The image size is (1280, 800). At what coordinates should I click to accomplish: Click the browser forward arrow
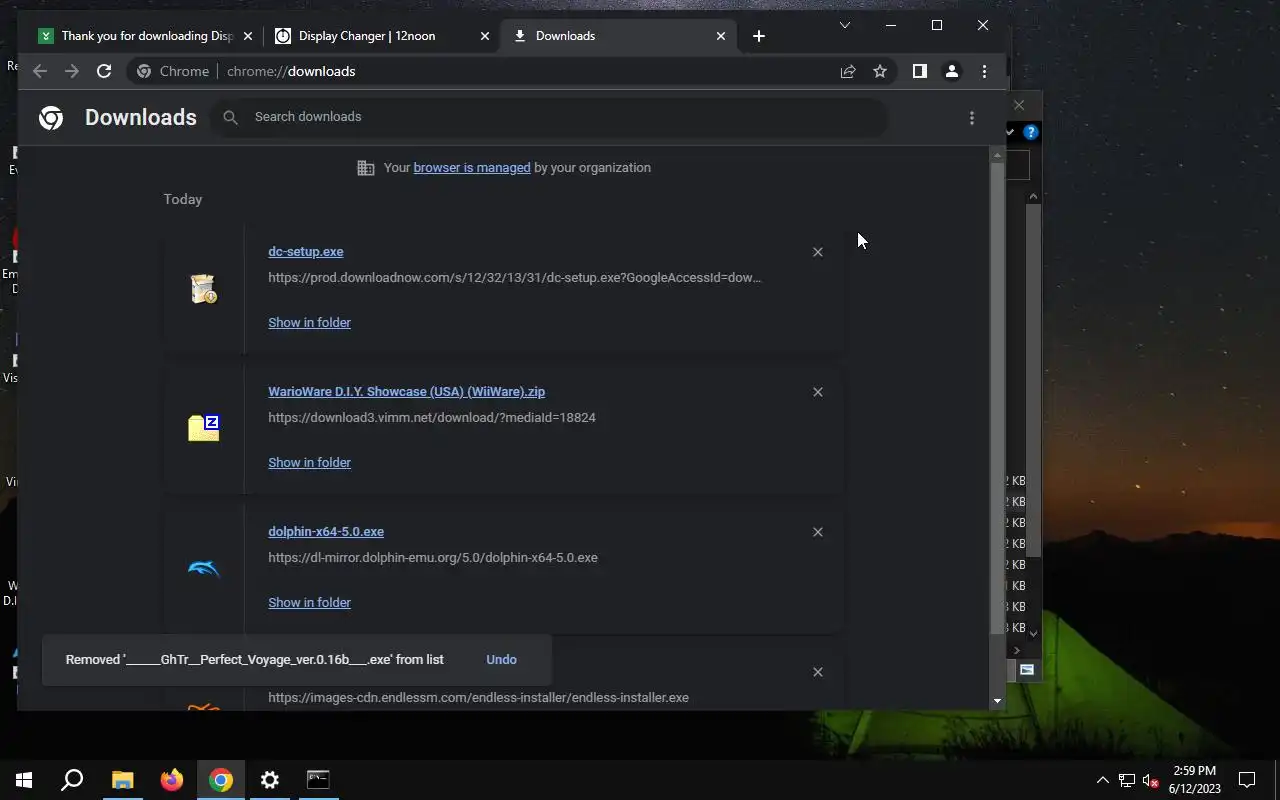click(x=72, y=71)
